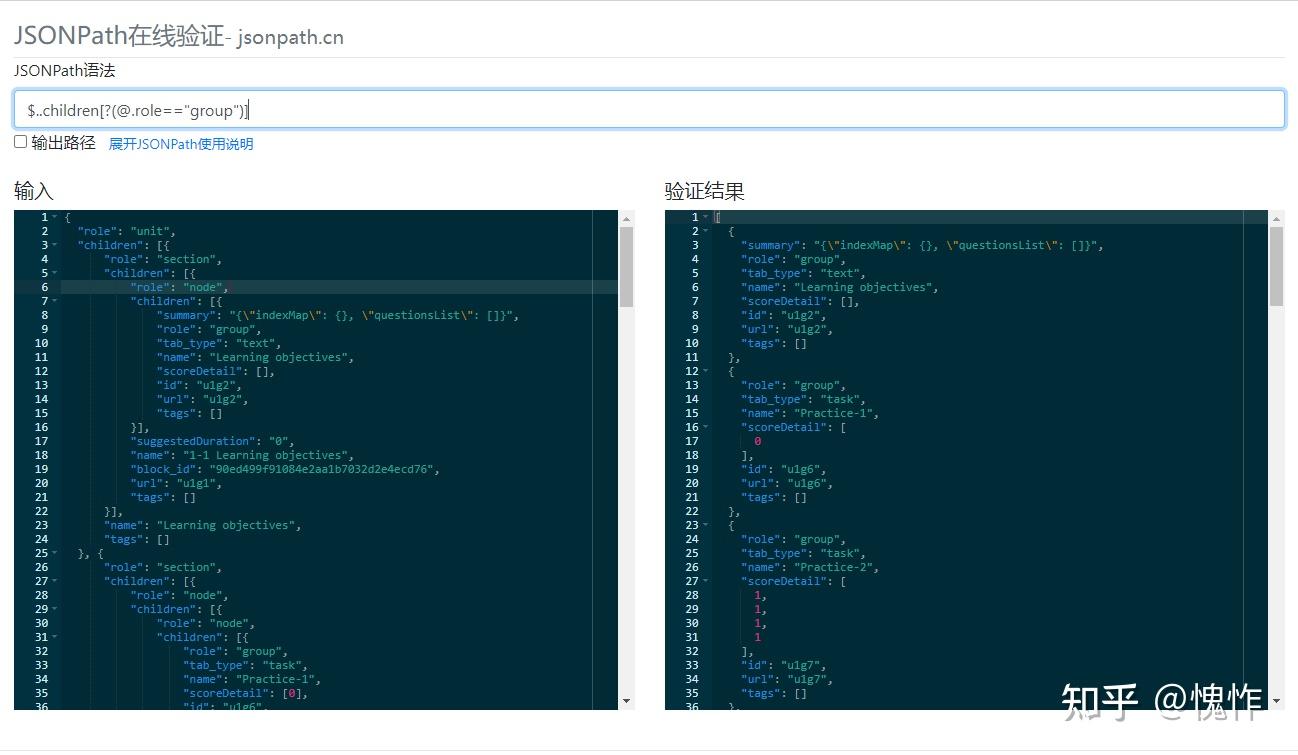Collapse the fold arrow on input line 5
Viewport: 1298px width, 755px height.
53,273
